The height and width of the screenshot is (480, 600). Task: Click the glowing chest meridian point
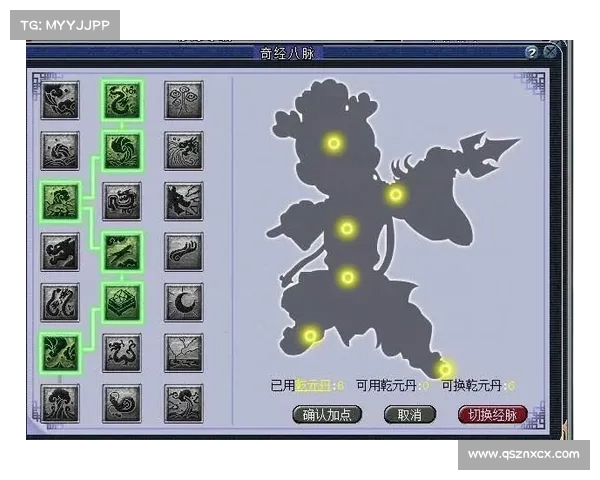point(347,229)
